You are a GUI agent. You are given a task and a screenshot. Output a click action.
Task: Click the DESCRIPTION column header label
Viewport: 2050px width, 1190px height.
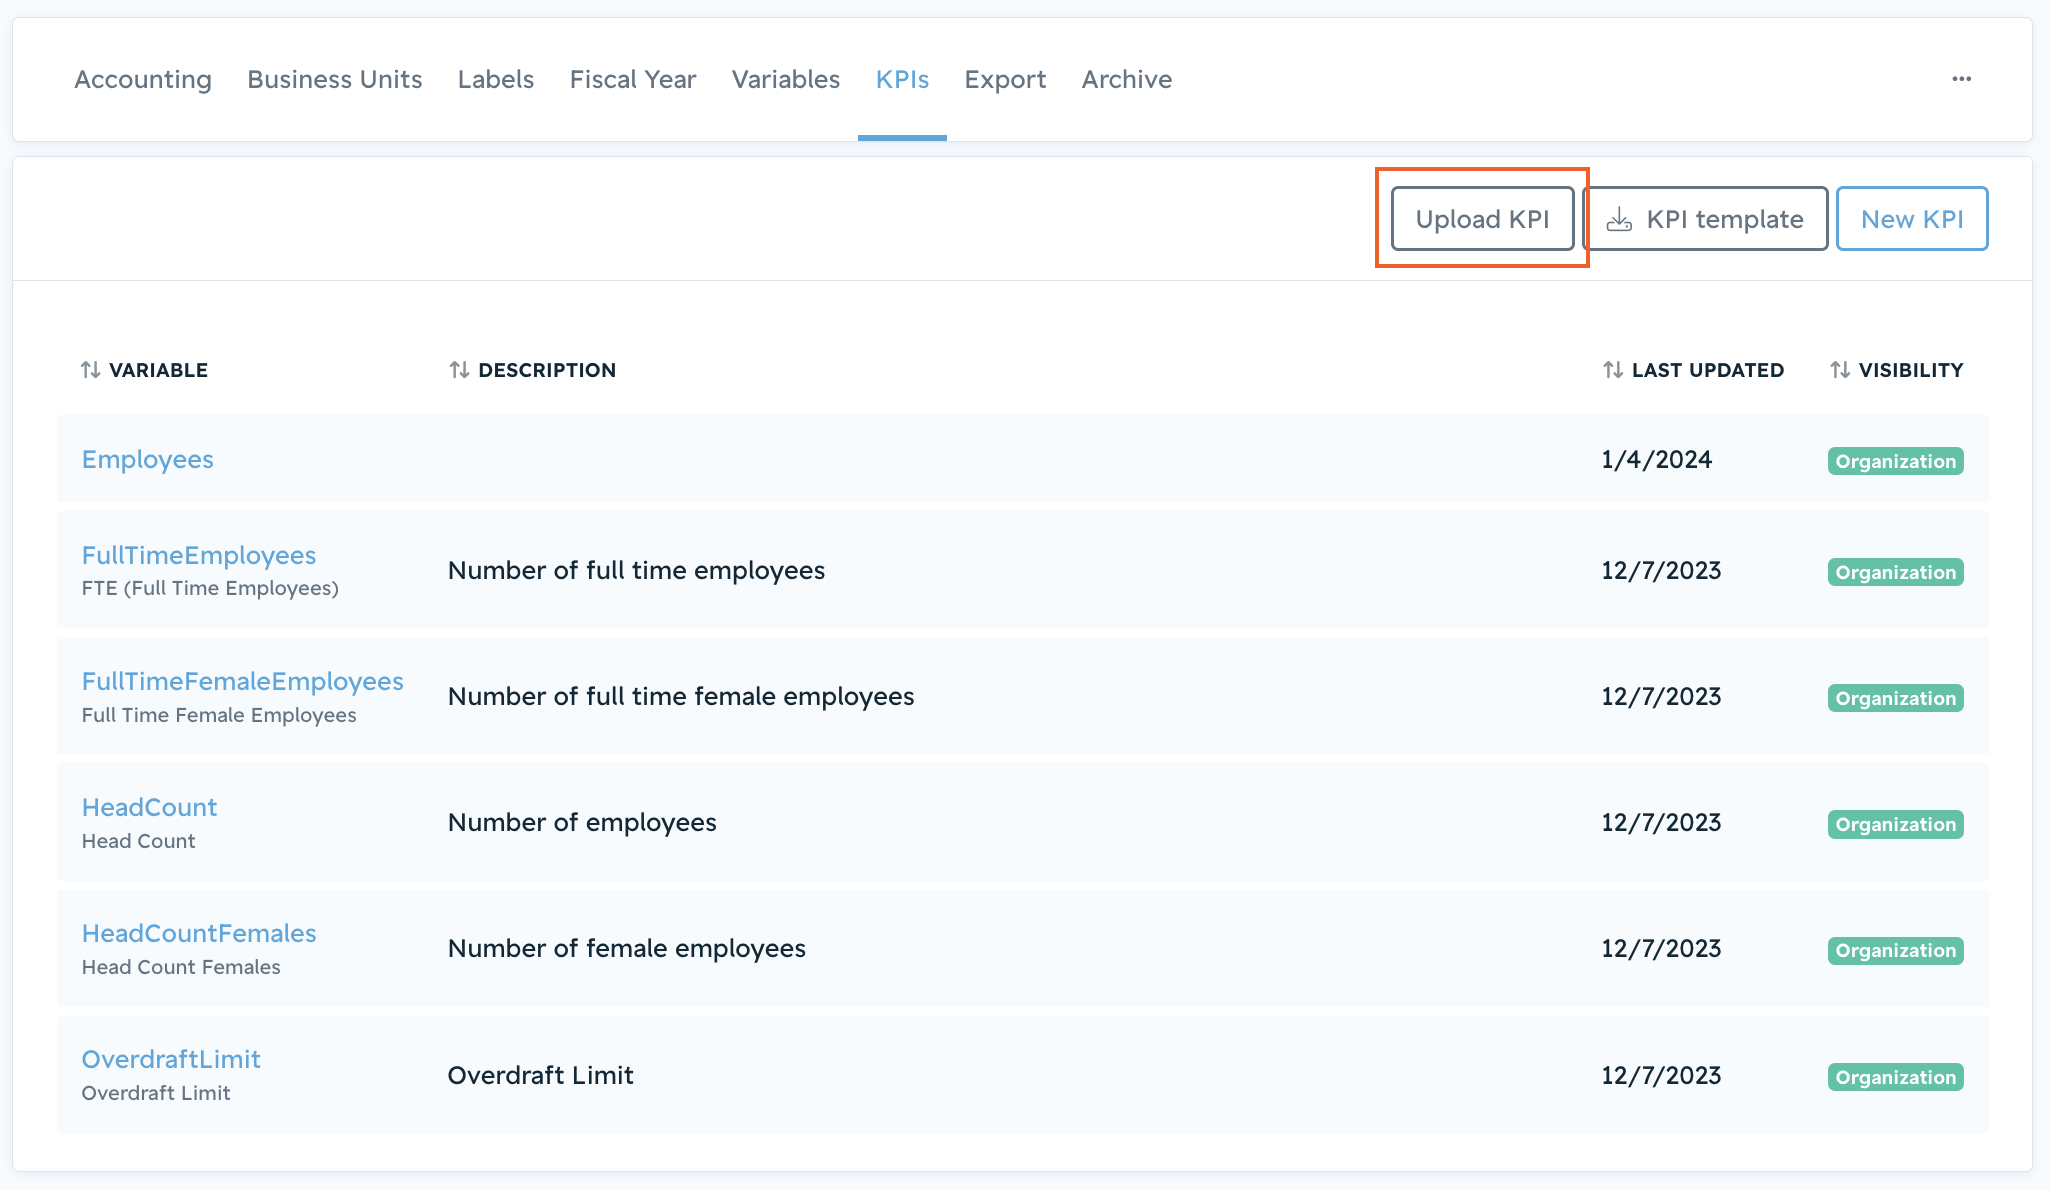547,370
